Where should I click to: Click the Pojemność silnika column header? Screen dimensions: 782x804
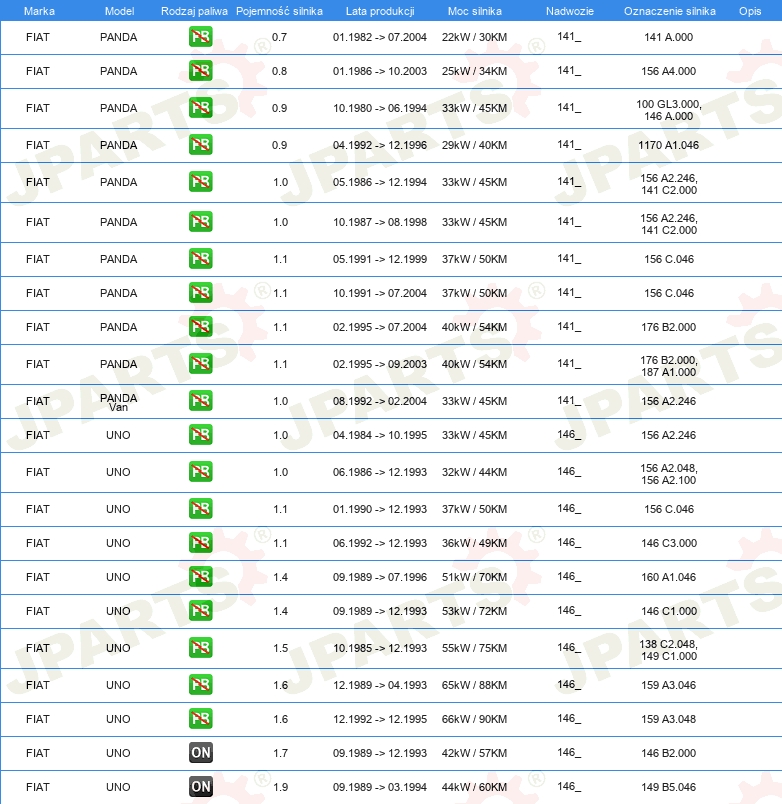click(x=279, y=11)
